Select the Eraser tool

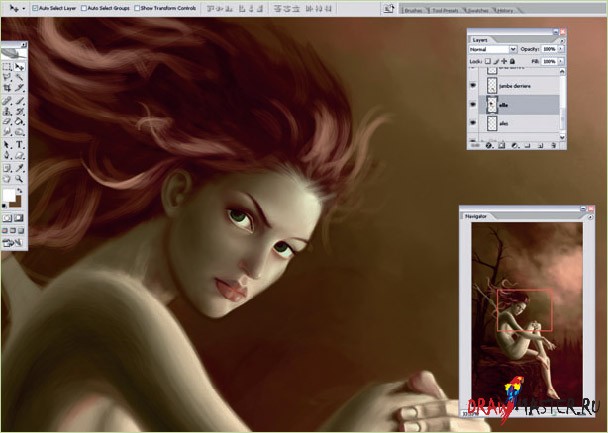pos(7,122)
